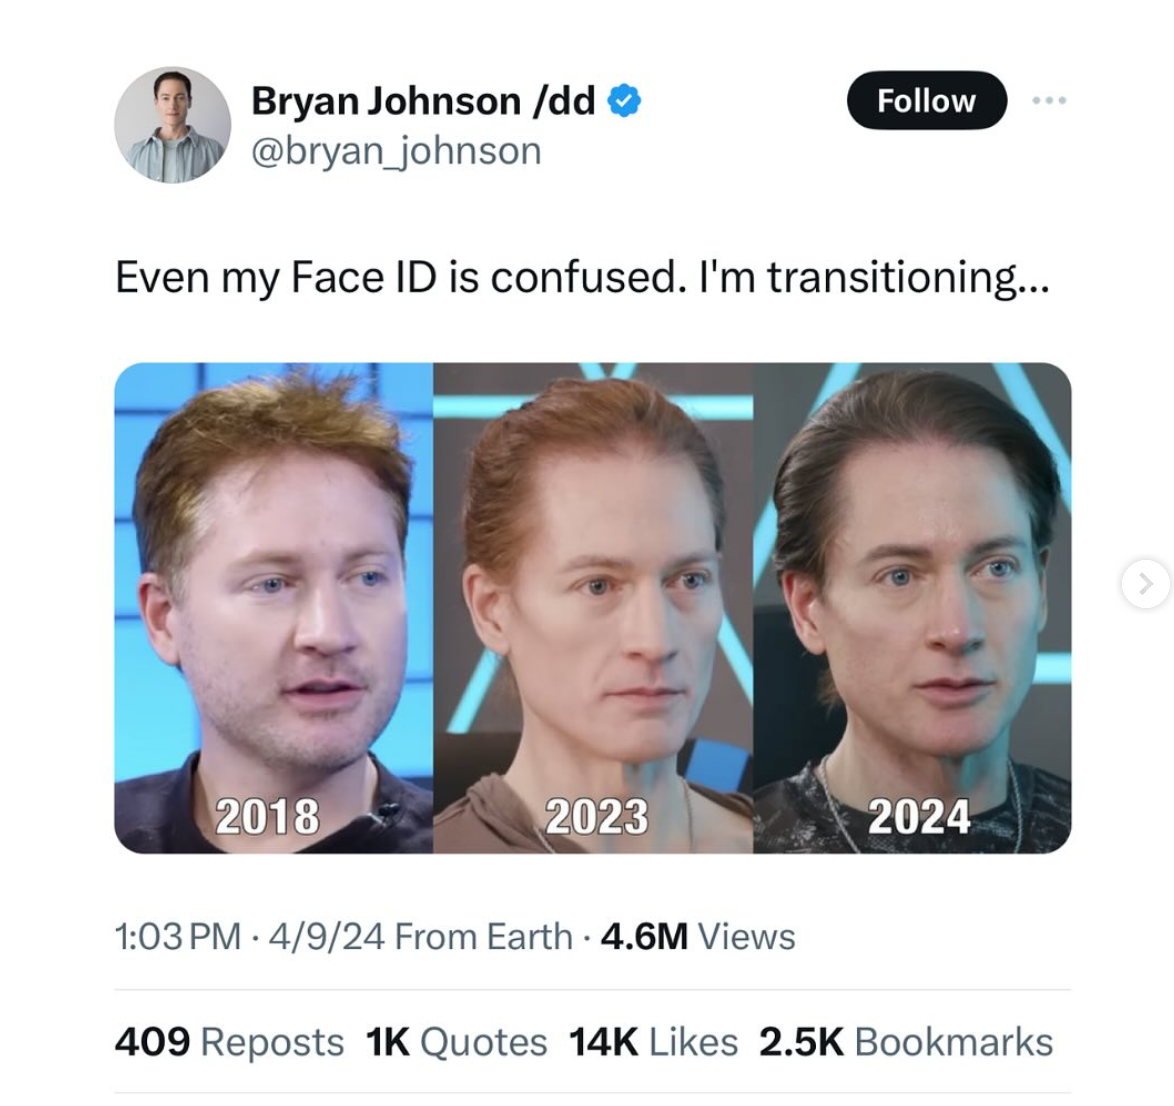Click the From Earth location text
1174x1106 pixels.
coord(483,936)
